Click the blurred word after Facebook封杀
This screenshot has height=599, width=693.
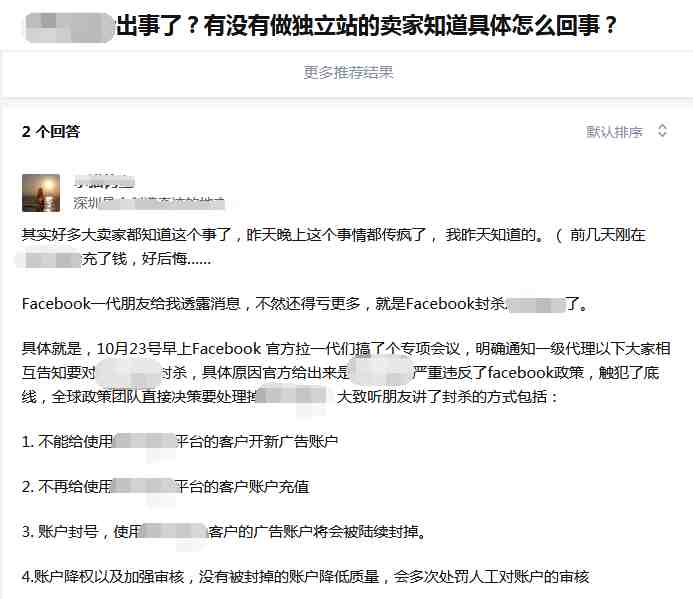point(537,305)
